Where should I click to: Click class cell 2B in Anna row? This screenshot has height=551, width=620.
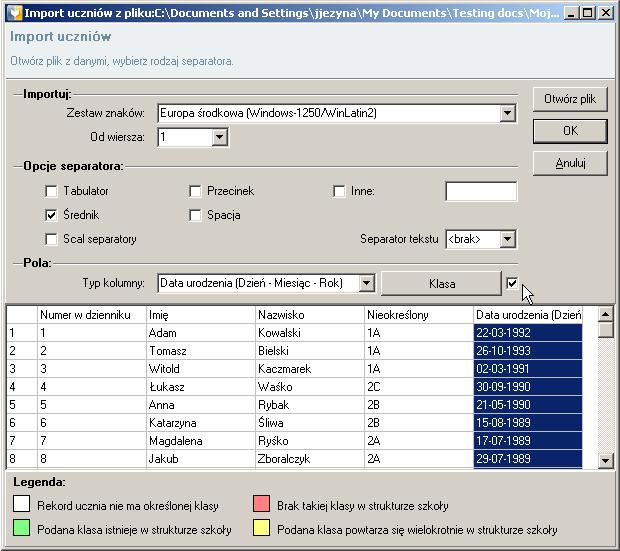(419, 405)
